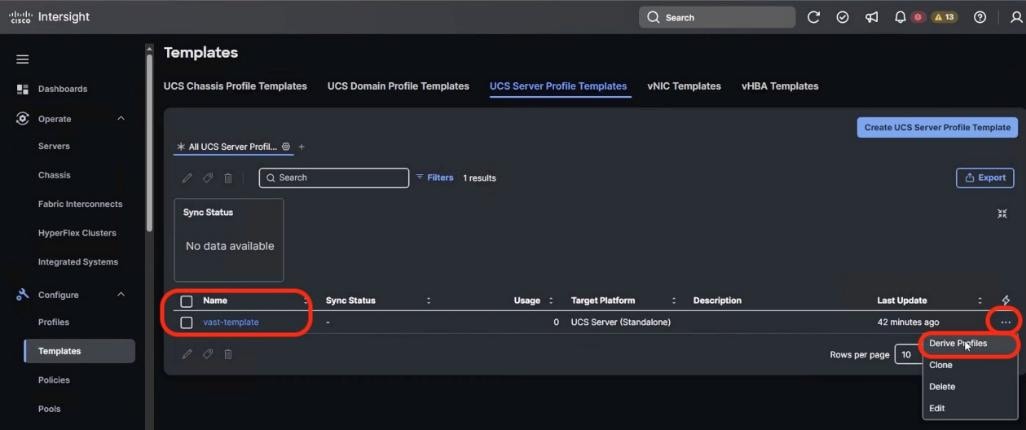The height and width of the screenshot is (430, 1026).
Task: Collapse the Operate section chevron
Action: click(x=120, y=118)
